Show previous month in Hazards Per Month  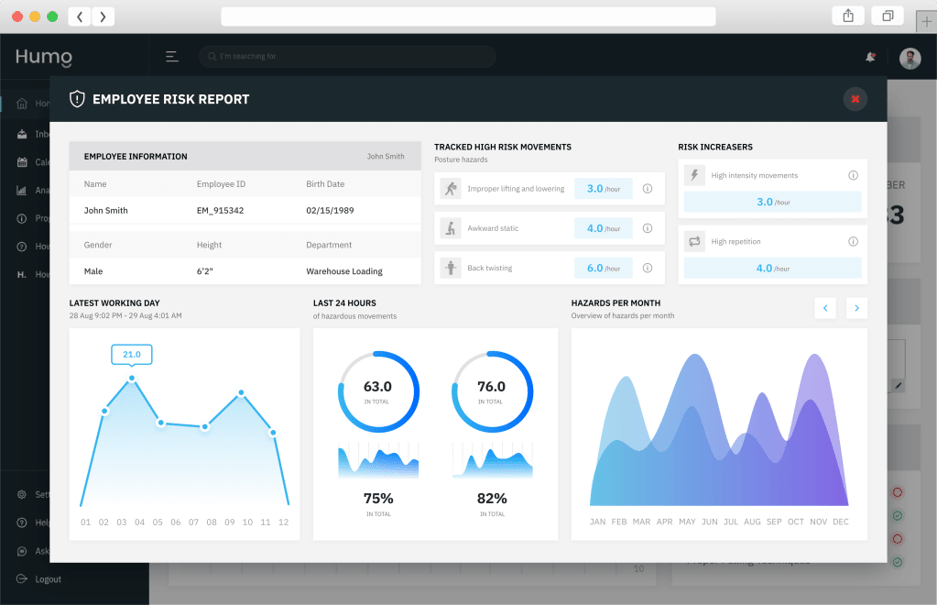(825, 308)
